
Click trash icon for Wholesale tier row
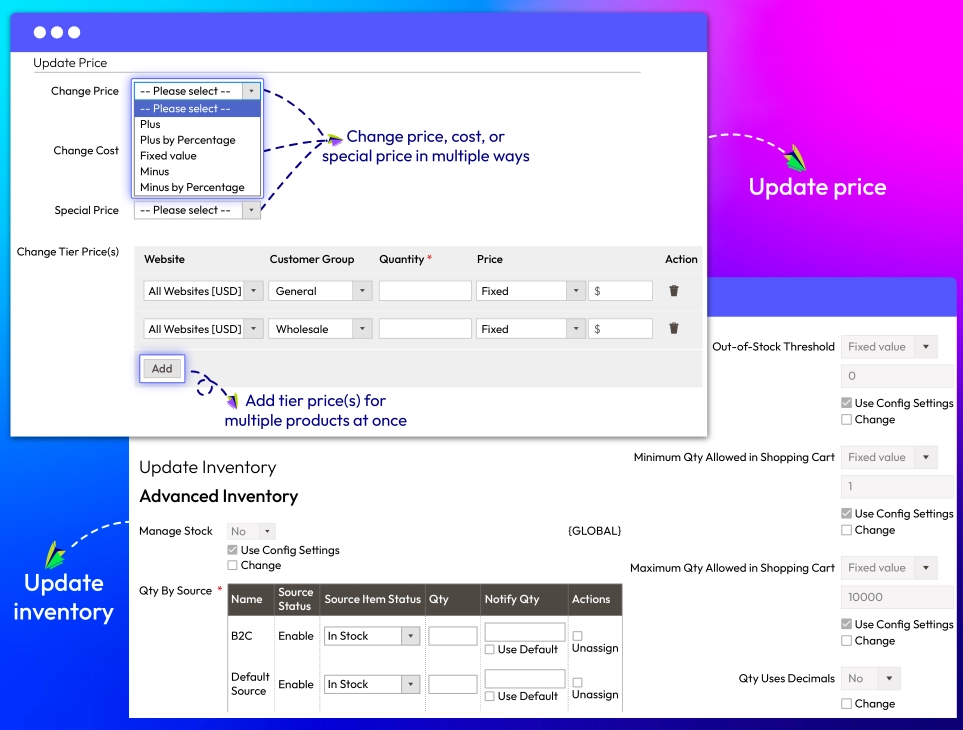[674, 328]
